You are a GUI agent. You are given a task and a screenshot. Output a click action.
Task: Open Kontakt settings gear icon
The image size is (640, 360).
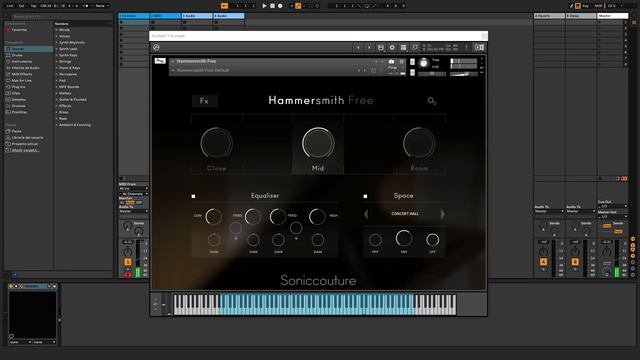pos(392,47)
